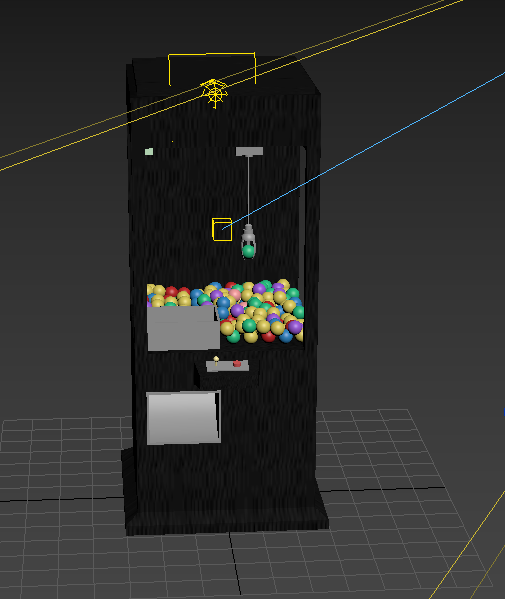Select the yellow camera box gizmo

[x=222, y=230]
